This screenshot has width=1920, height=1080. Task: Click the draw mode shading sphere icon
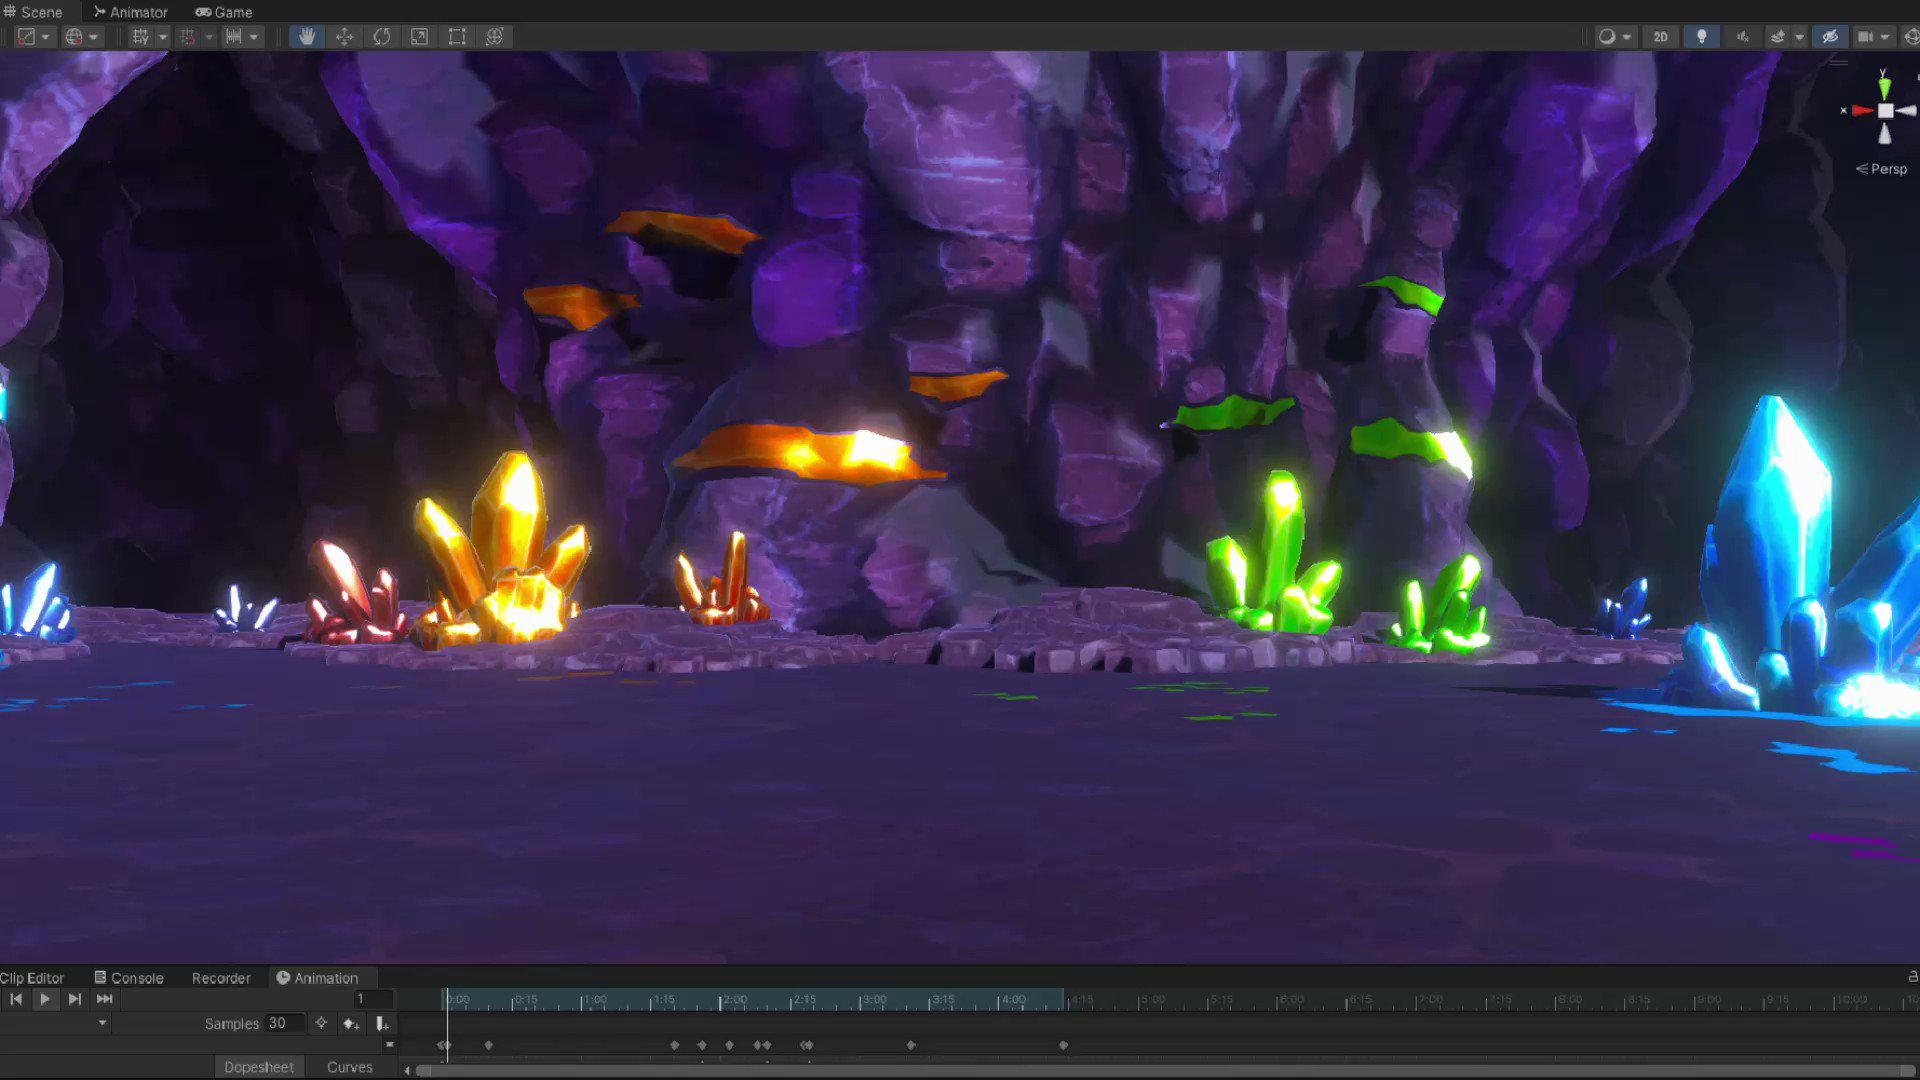1607,37
